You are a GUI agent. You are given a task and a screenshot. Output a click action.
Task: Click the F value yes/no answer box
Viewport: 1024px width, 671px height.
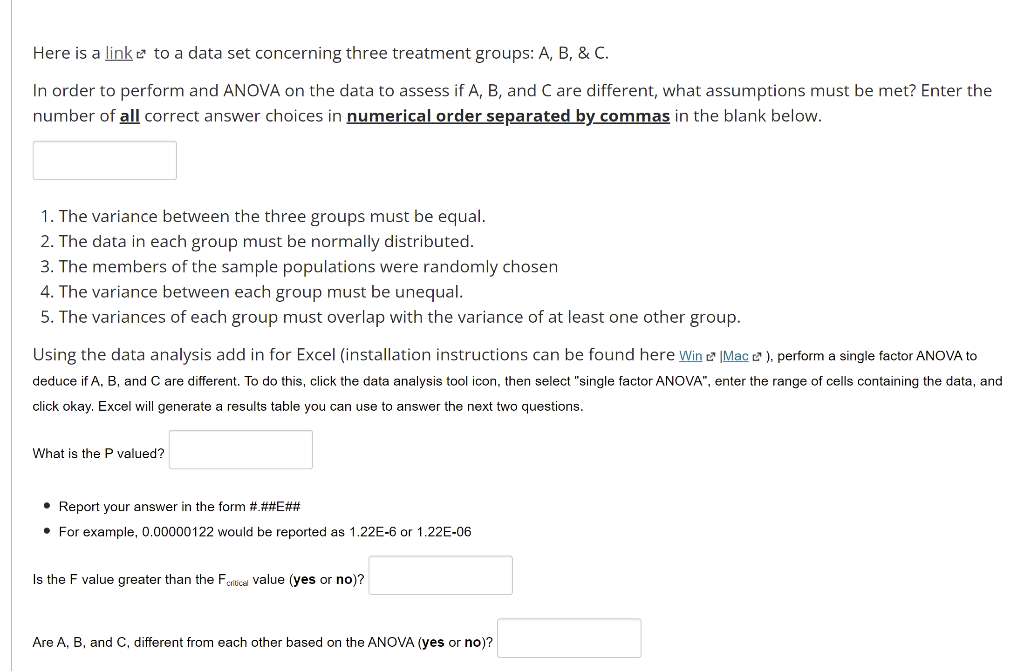[440, 574]
